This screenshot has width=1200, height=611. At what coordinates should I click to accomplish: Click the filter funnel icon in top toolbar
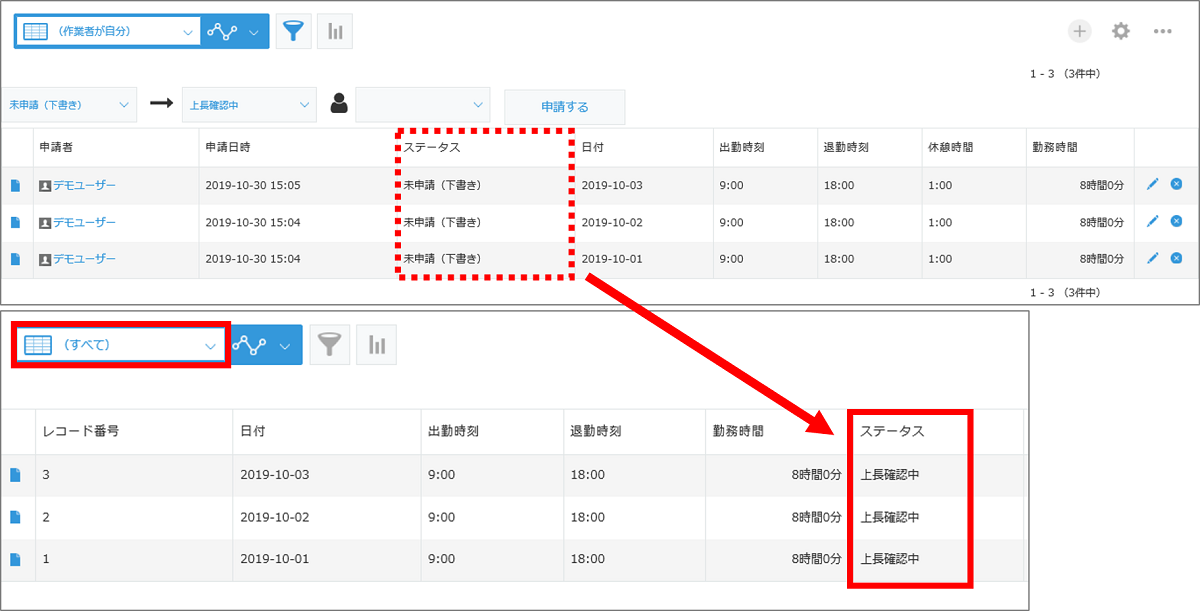click(293, 32)
